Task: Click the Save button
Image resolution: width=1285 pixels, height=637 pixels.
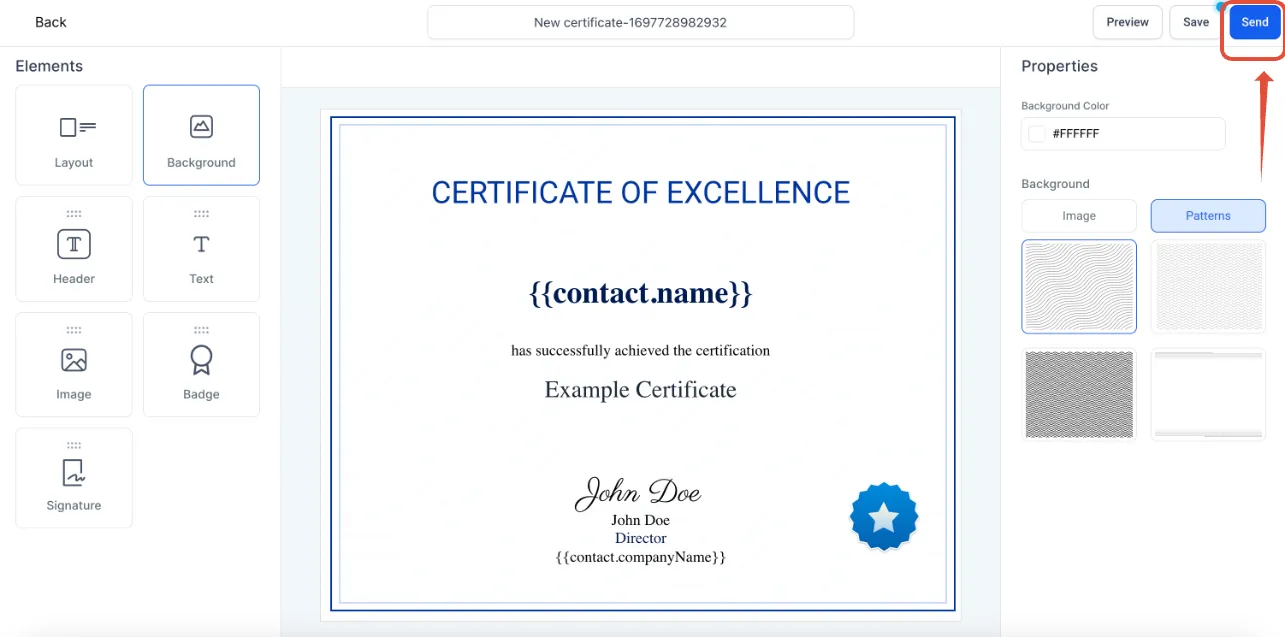Action: pos(1196,22)
